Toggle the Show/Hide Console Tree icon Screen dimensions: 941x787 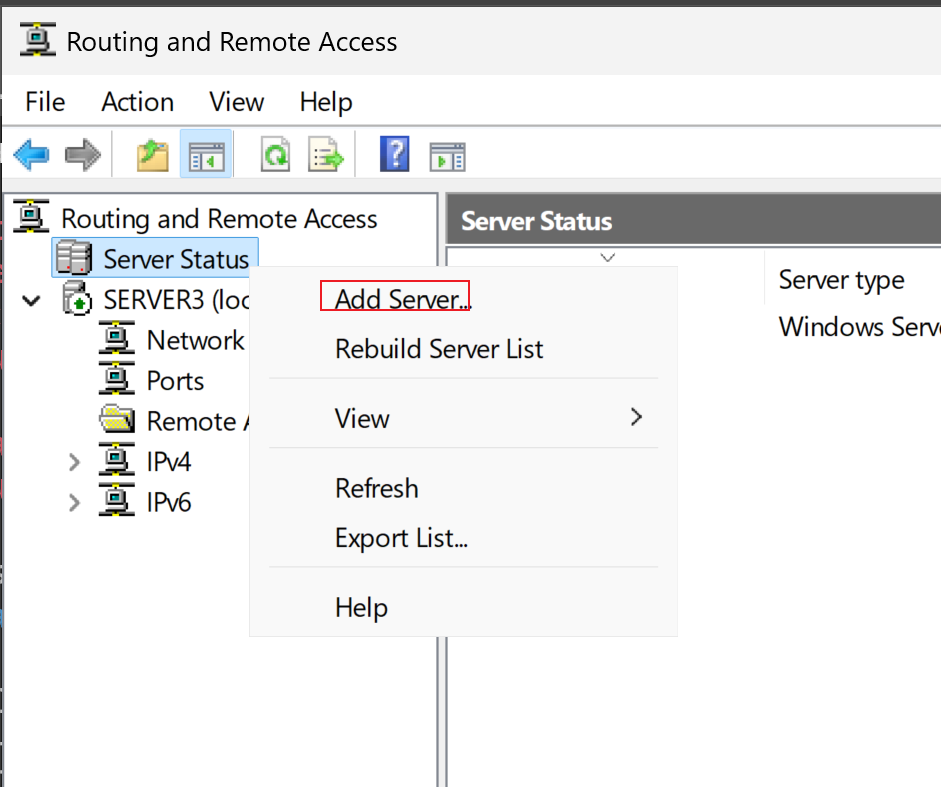pos(206,154)
